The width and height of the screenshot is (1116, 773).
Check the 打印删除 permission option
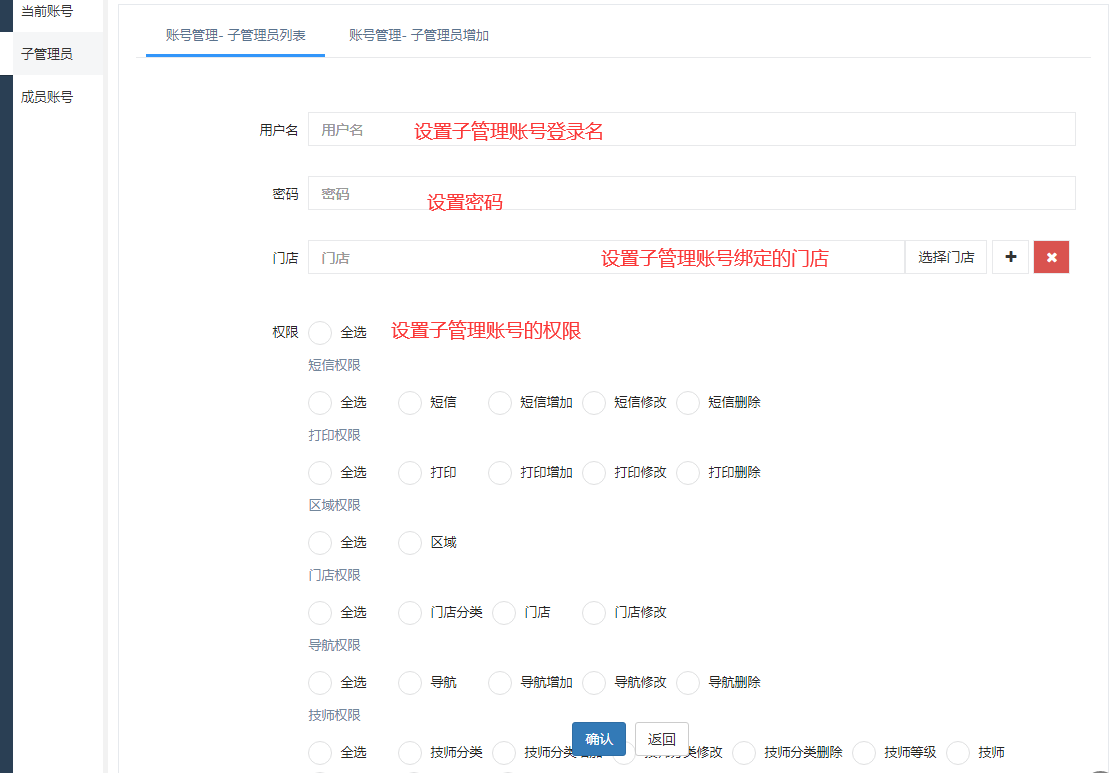[x=688, y=472]
